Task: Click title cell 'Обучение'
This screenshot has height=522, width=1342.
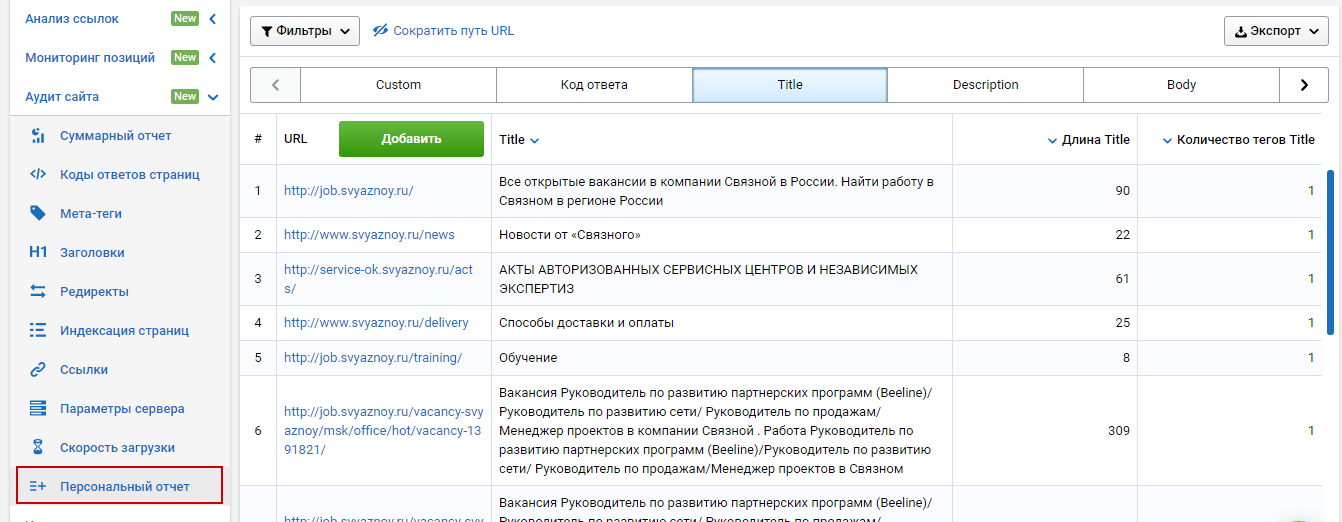Action: pyautogui.click(x=528, y=357)
